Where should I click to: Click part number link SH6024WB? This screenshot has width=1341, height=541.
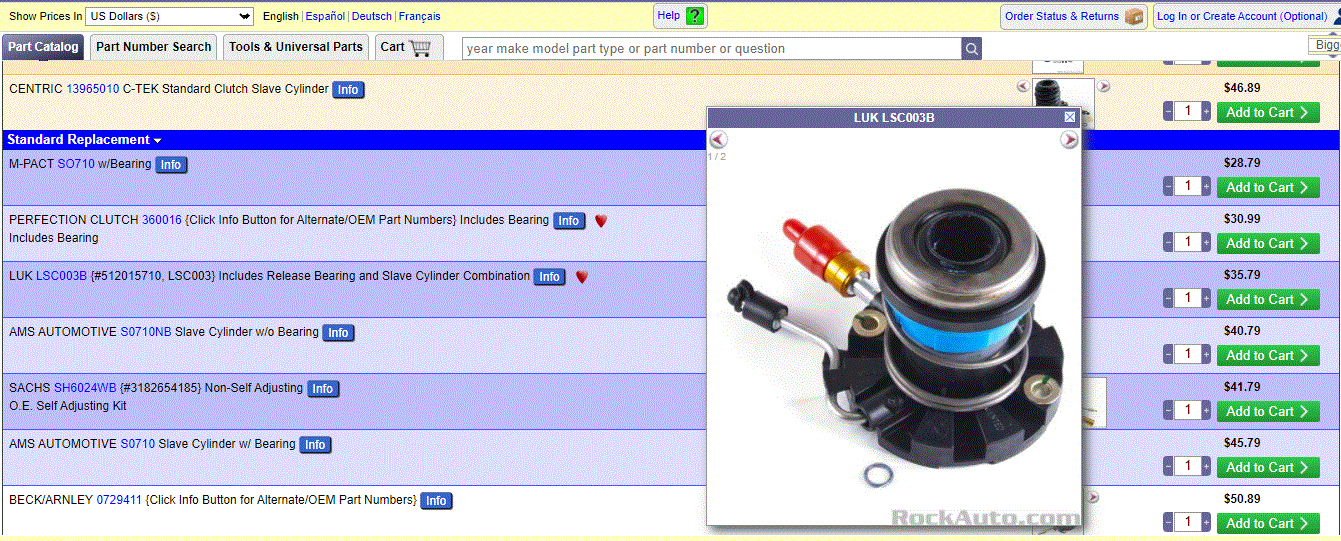tap(85, 388)
